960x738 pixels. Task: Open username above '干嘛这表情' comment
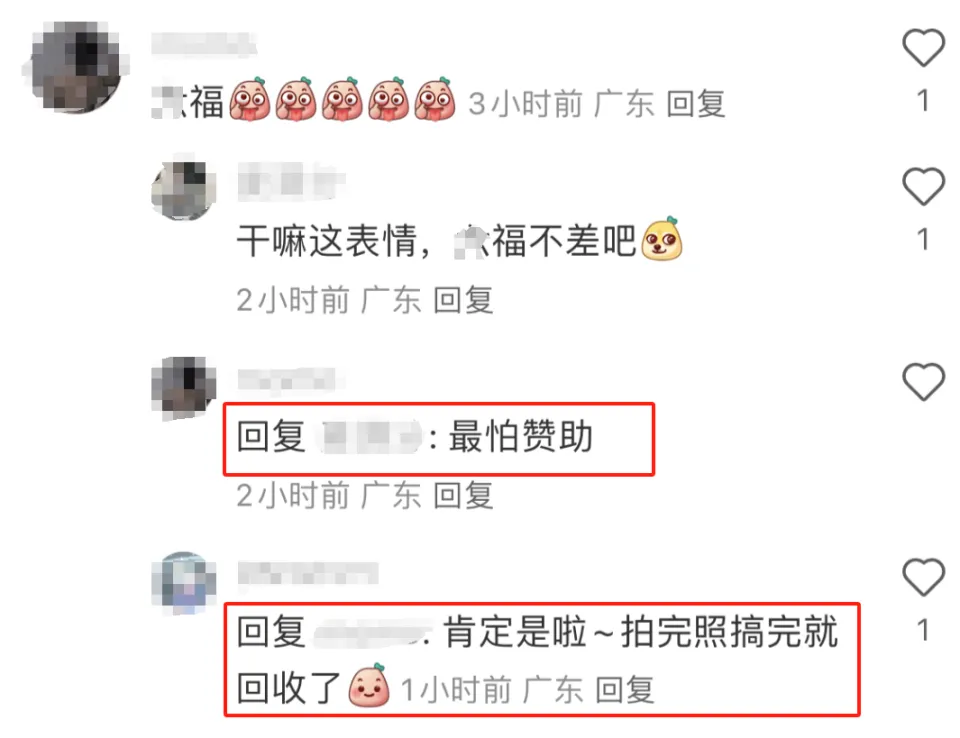[291, 182]
